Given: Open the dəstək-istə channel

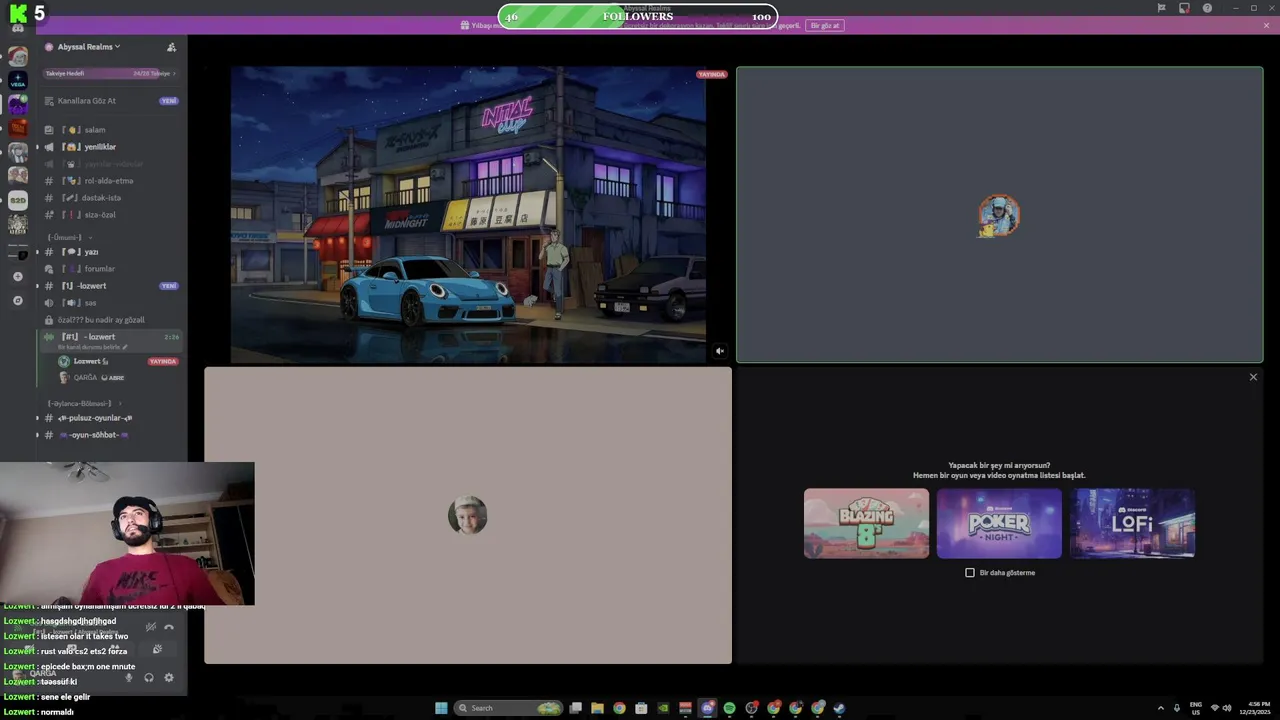Looking at the screenshot, I should coord(110,198).
